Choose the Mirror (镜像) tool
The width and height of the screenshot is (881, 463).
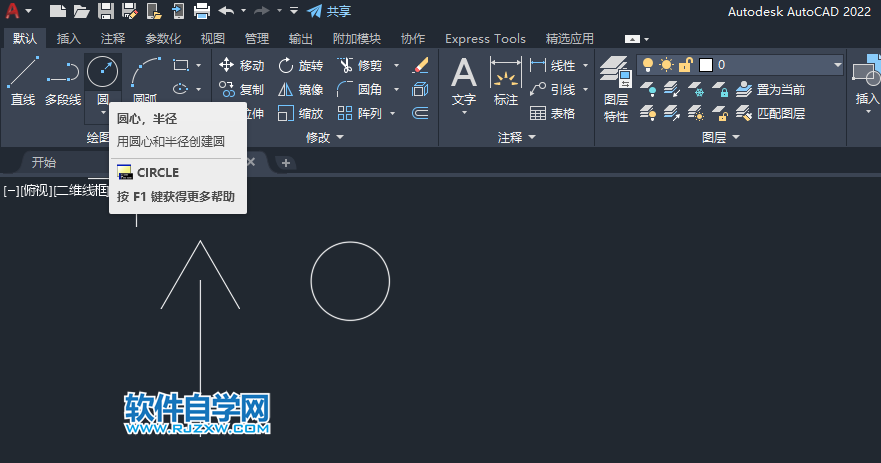click(301, 89)
